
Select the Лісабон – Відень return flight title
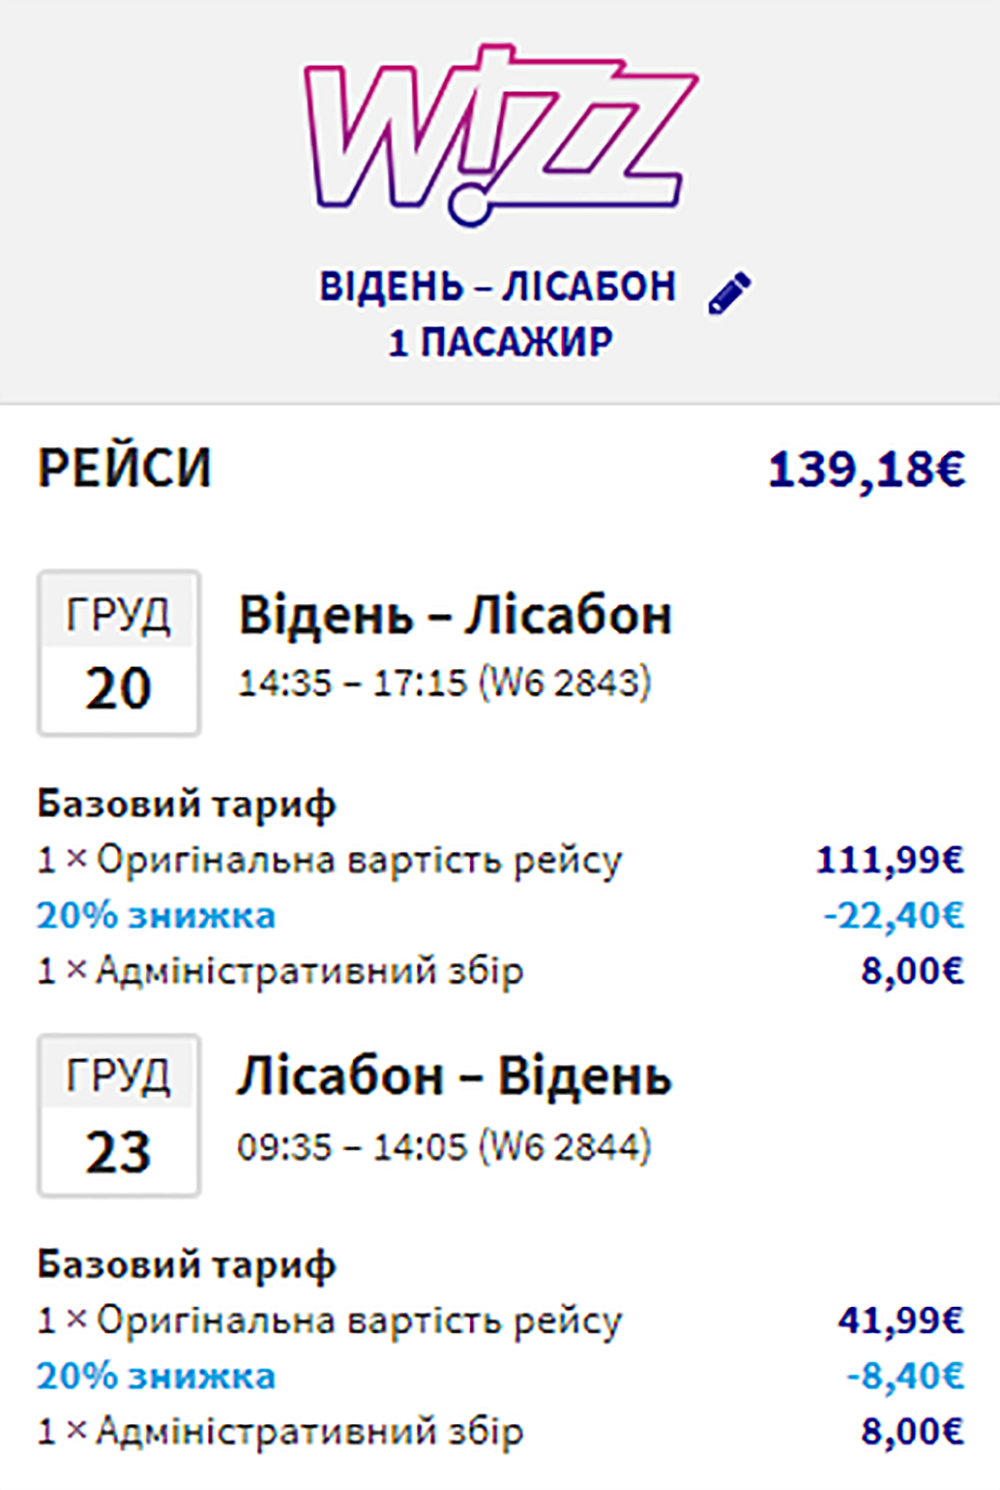[x=455, y=1077]
